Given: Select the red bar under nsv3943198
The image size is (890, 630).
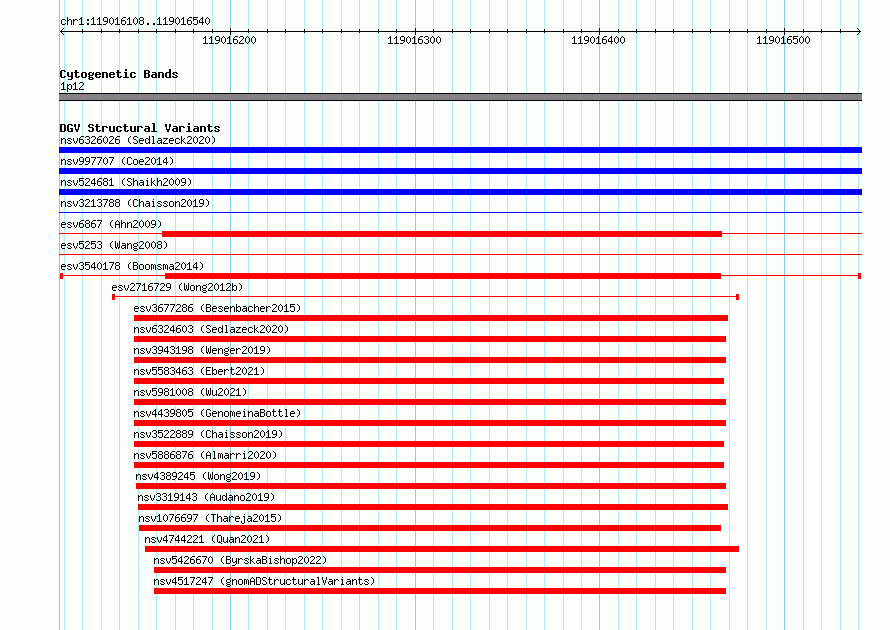Looking at the screenshot, I should [x=430, y=360].
